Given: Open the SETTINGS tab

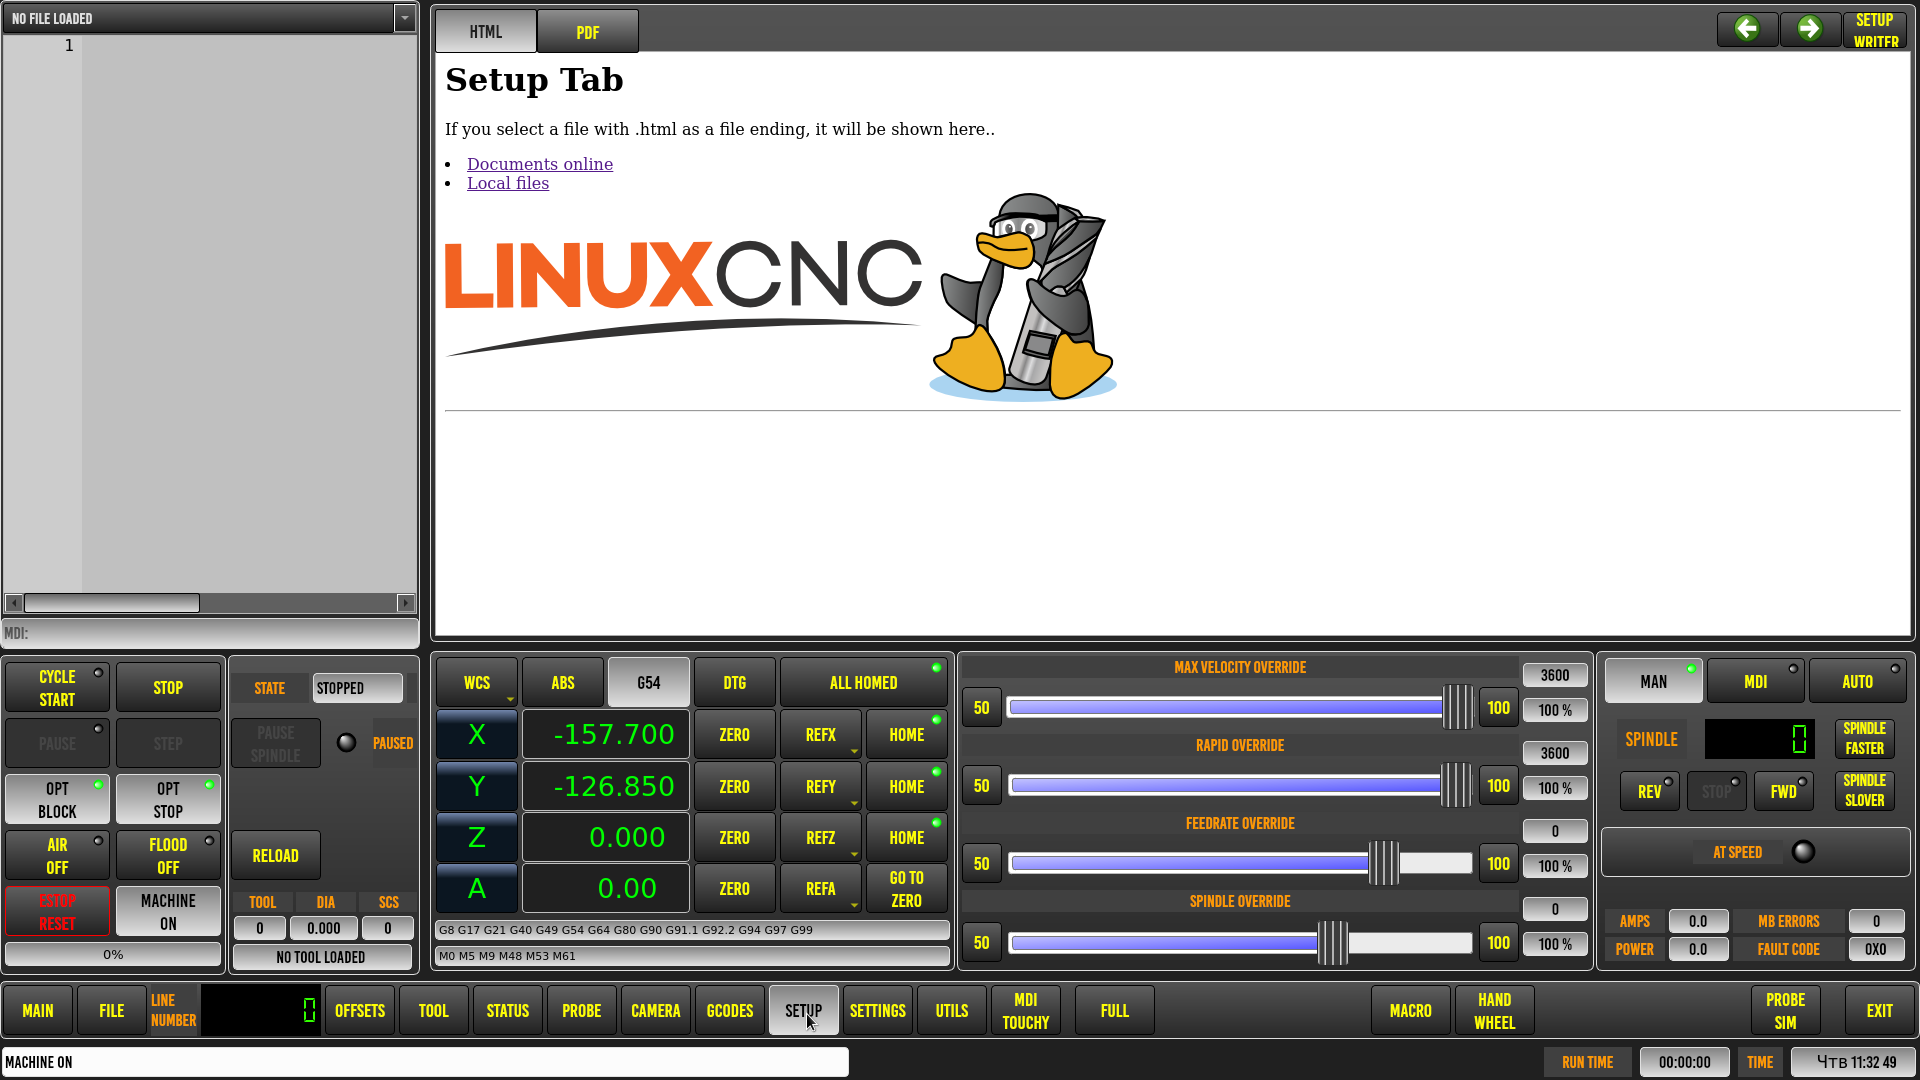Looking at the screenshot, I should pyautogui.click(x=878, y=1011).
